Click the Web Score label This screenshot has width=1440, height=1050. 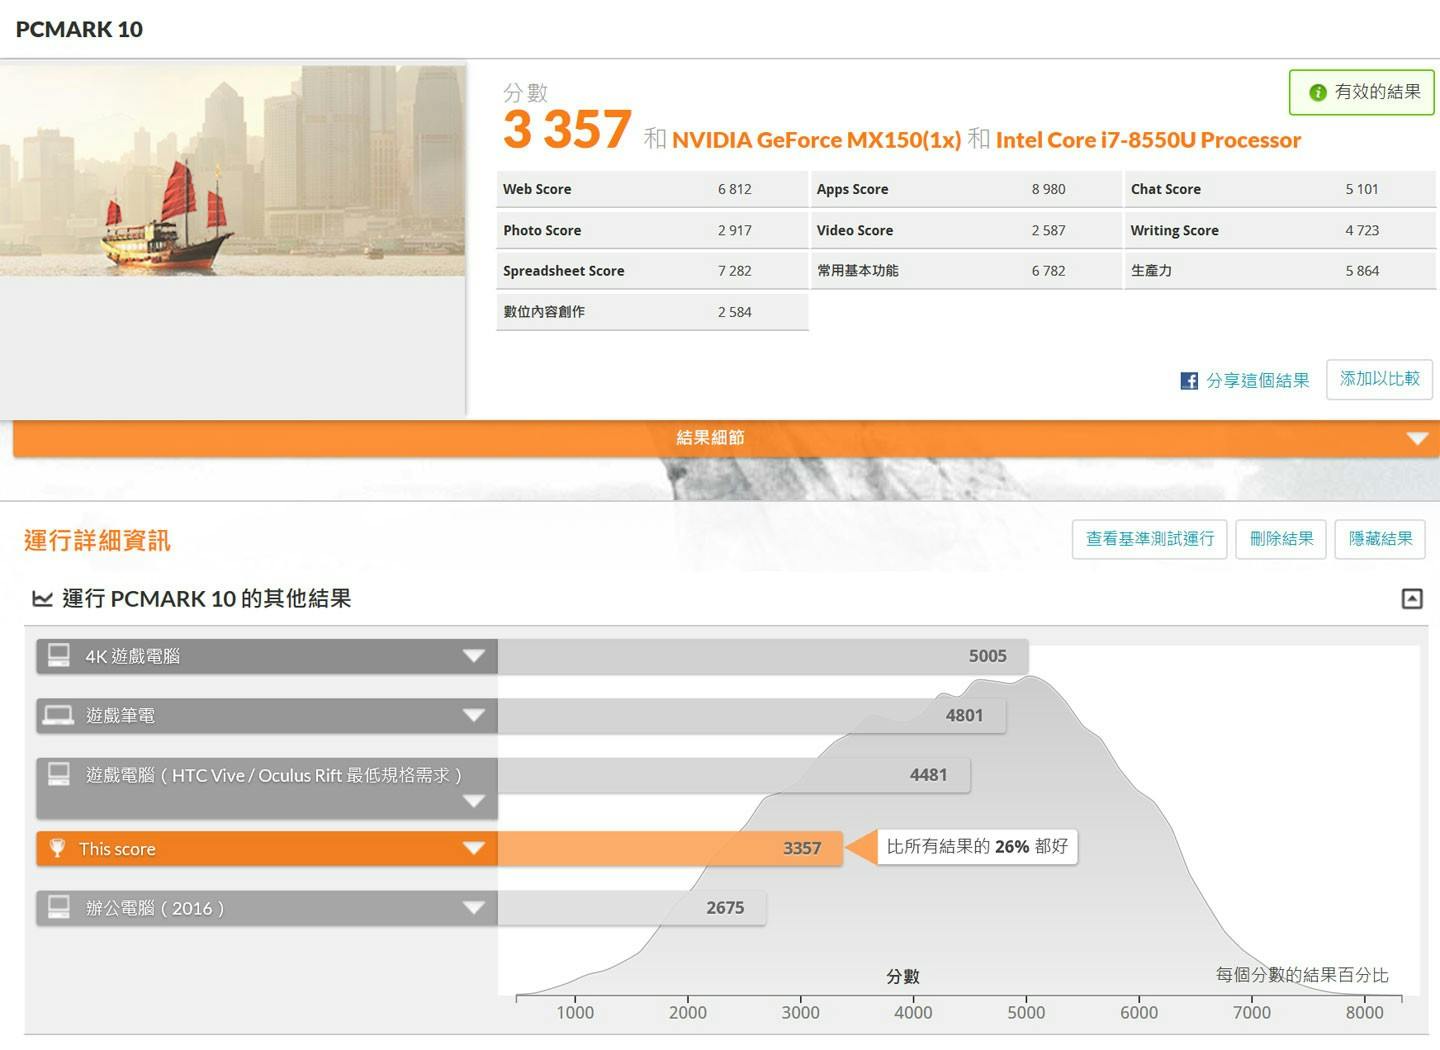pyautogui.click(x=537, y=189)
